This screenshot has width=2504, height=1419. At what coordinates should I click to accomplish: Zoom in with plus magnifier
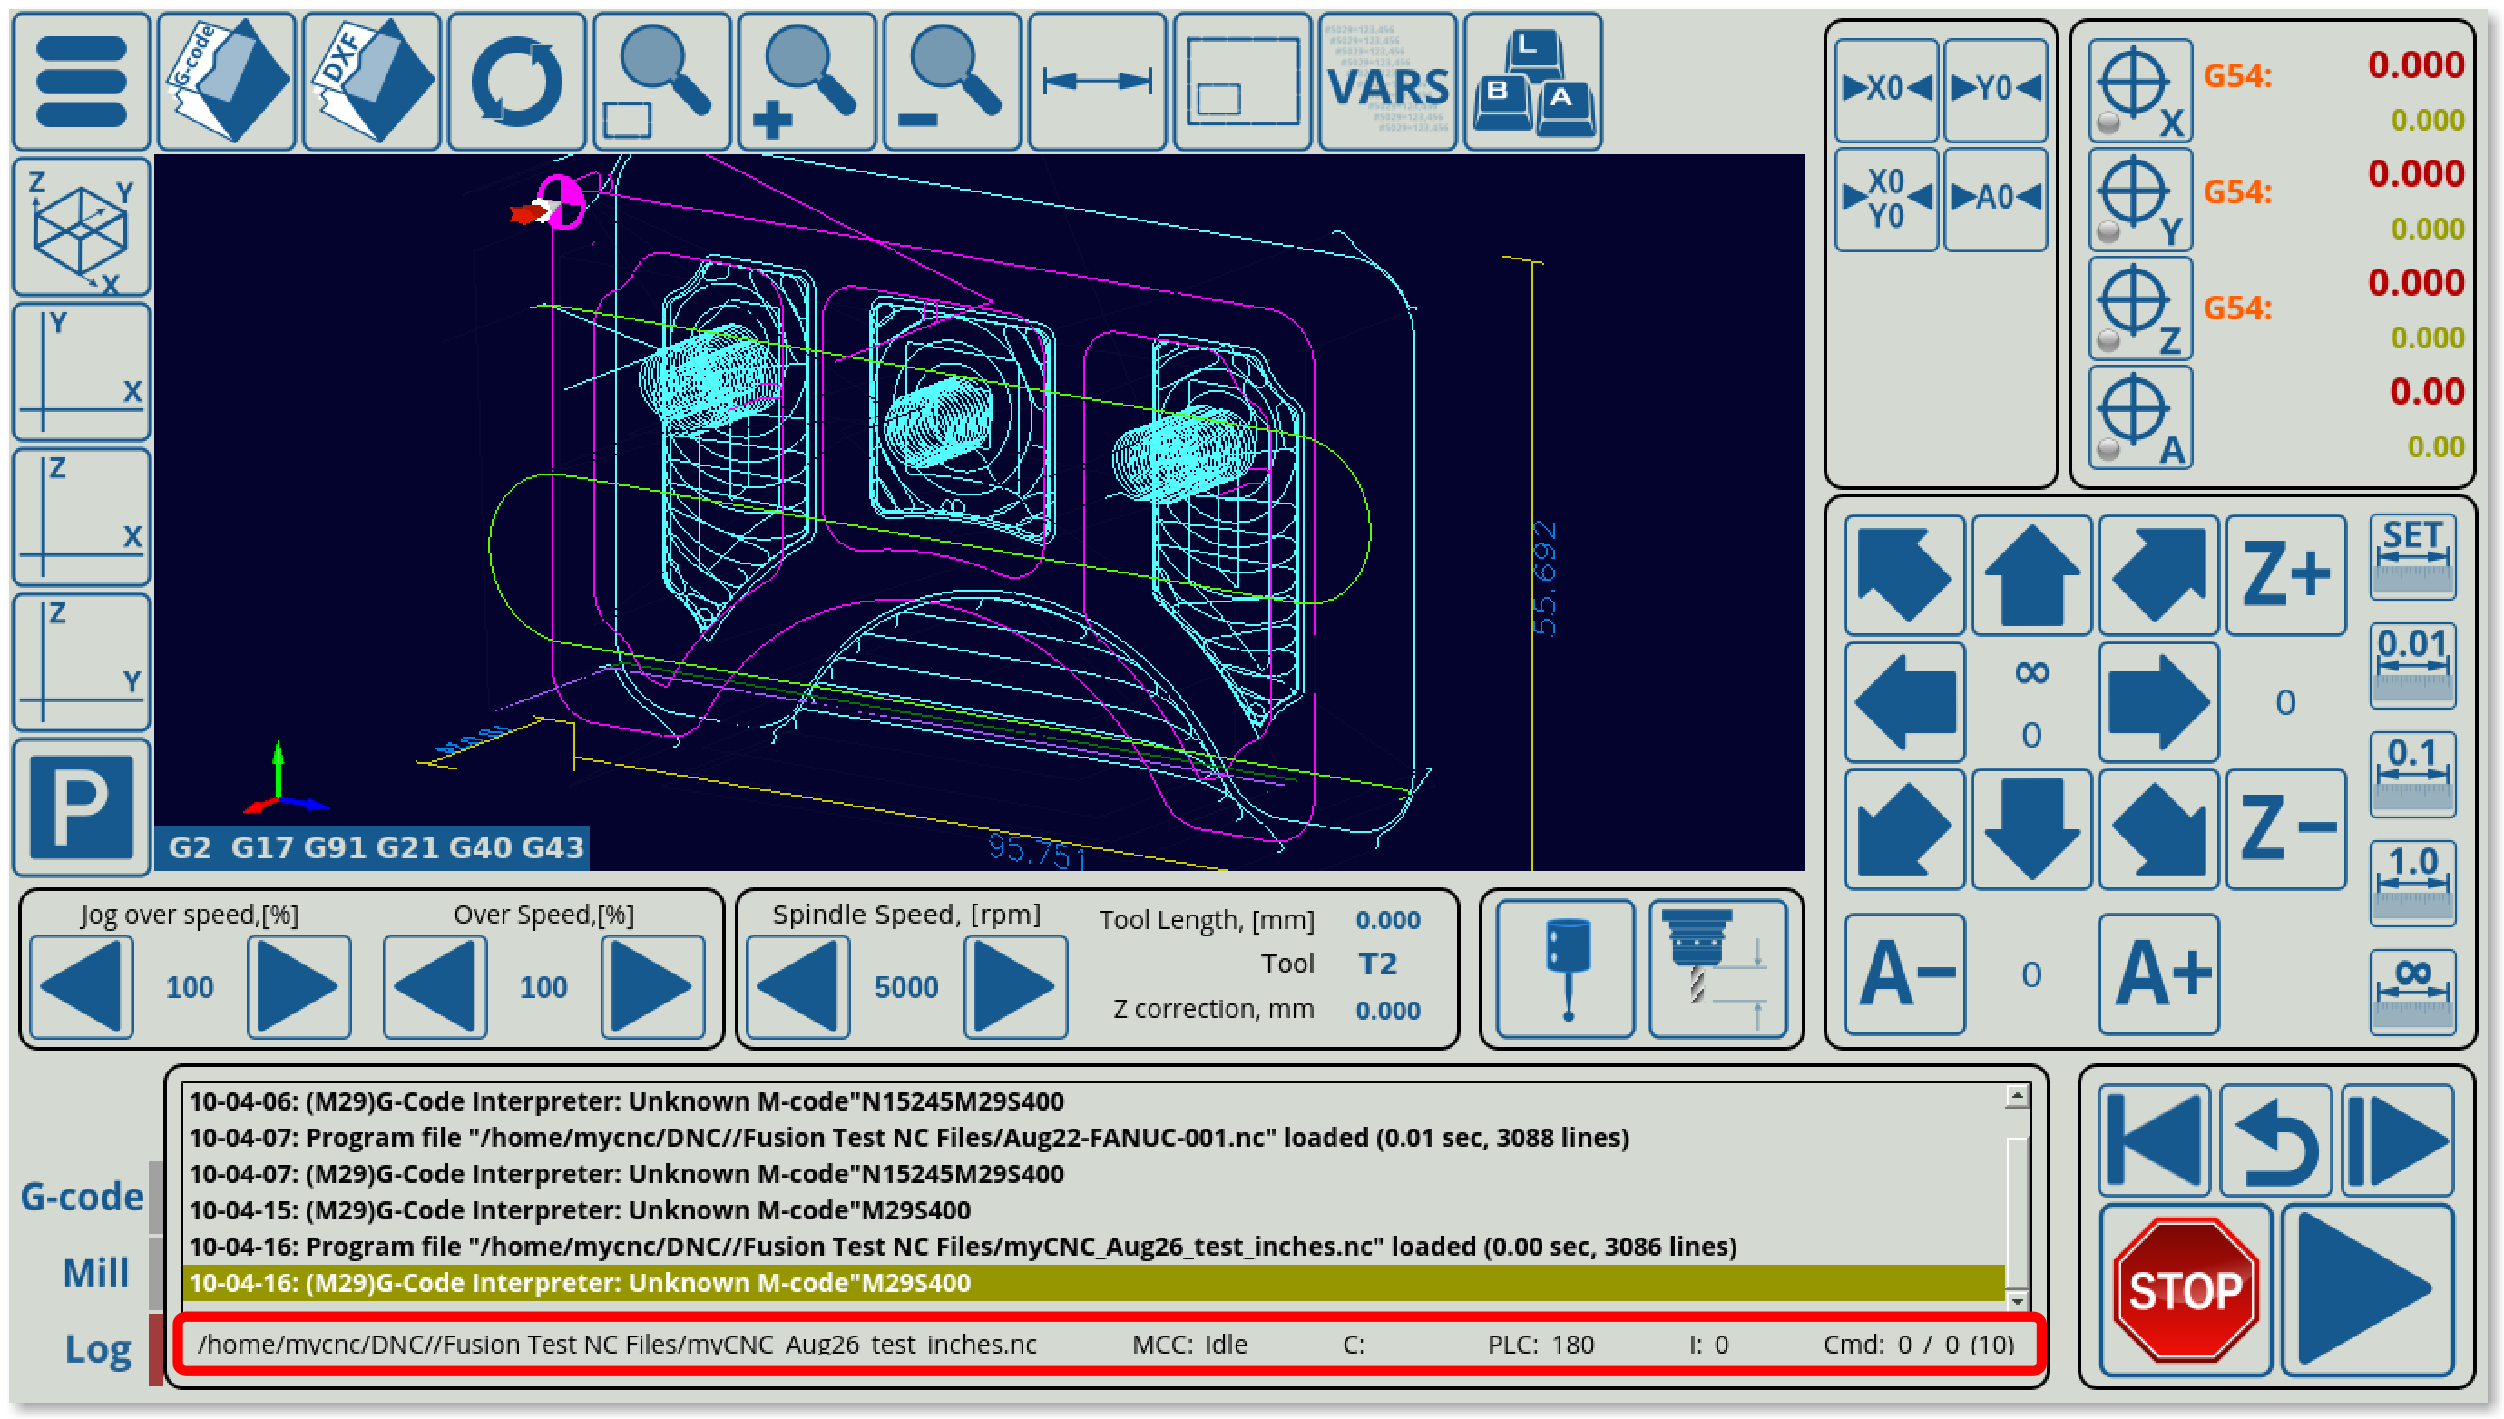806,82
